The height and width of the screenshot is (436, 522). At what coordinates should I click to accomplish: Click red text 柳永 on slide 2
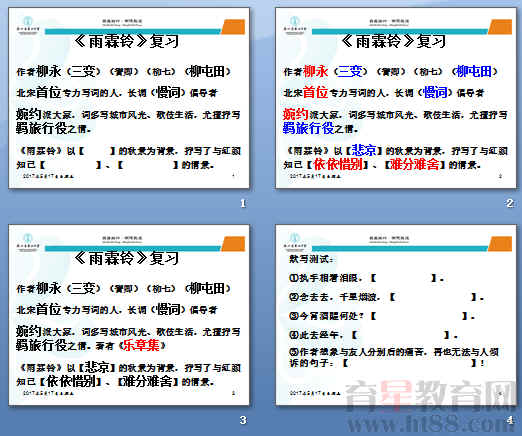point(315,71)
